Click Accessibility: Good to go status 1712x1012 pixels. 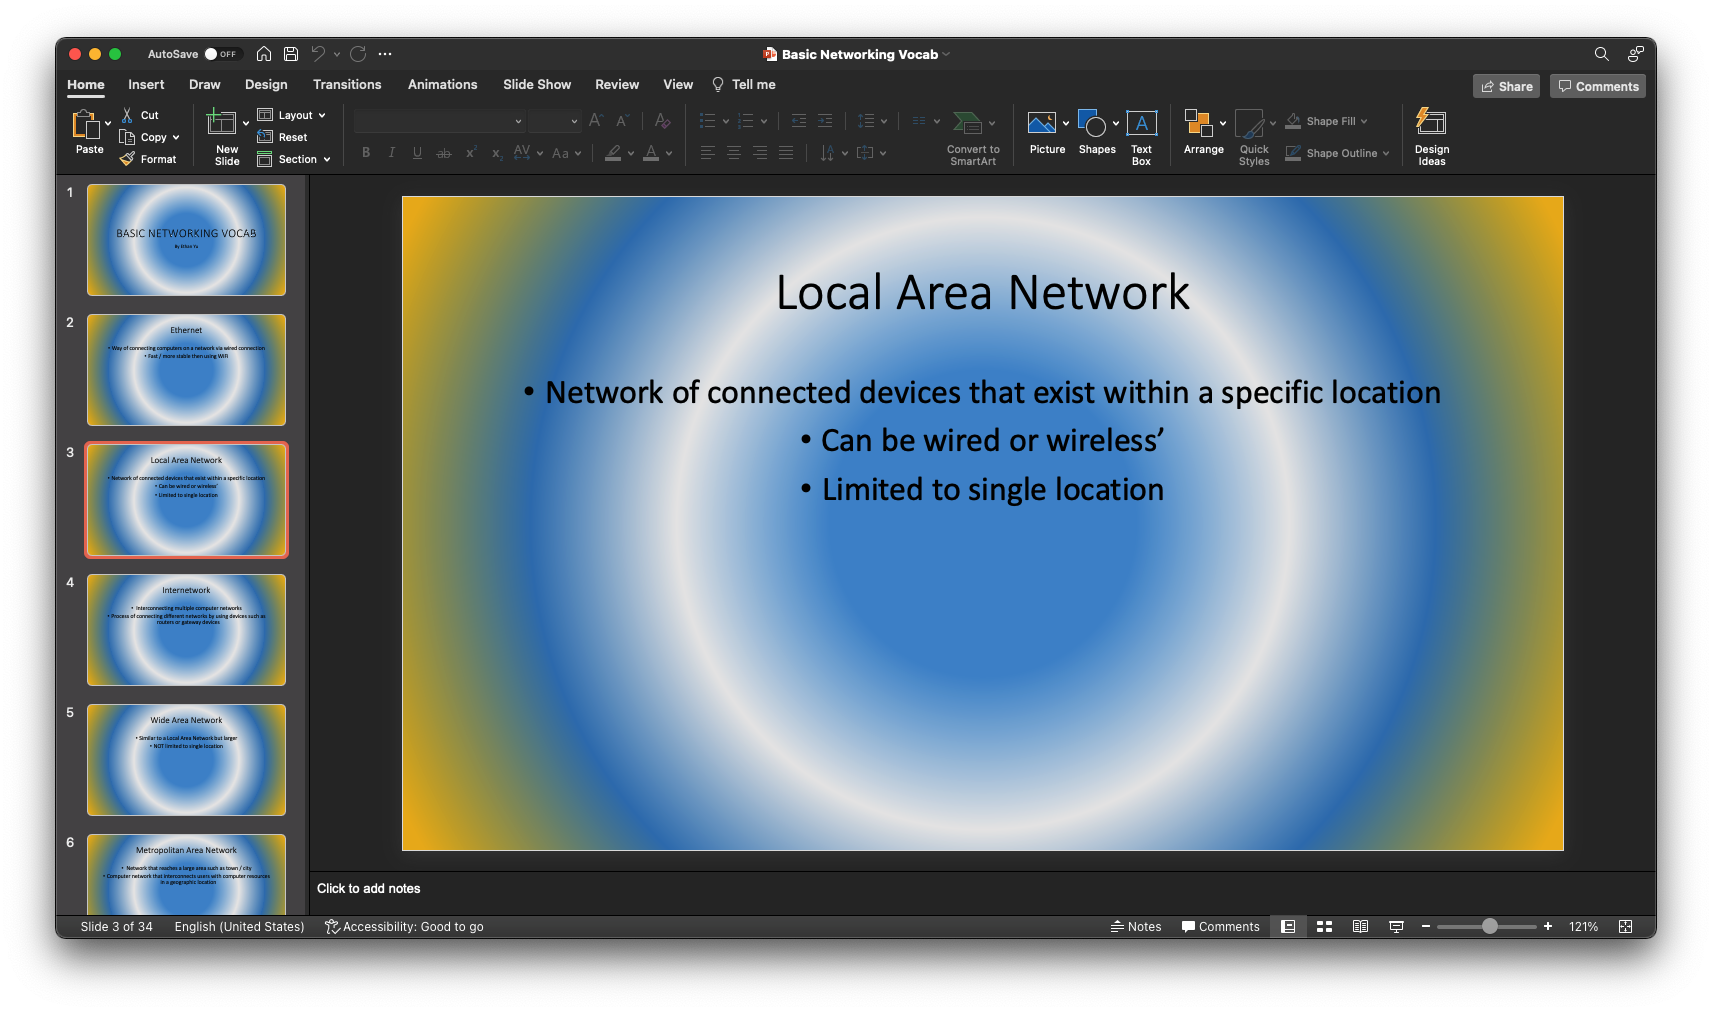pyautogui.click(x=404, y=927)
